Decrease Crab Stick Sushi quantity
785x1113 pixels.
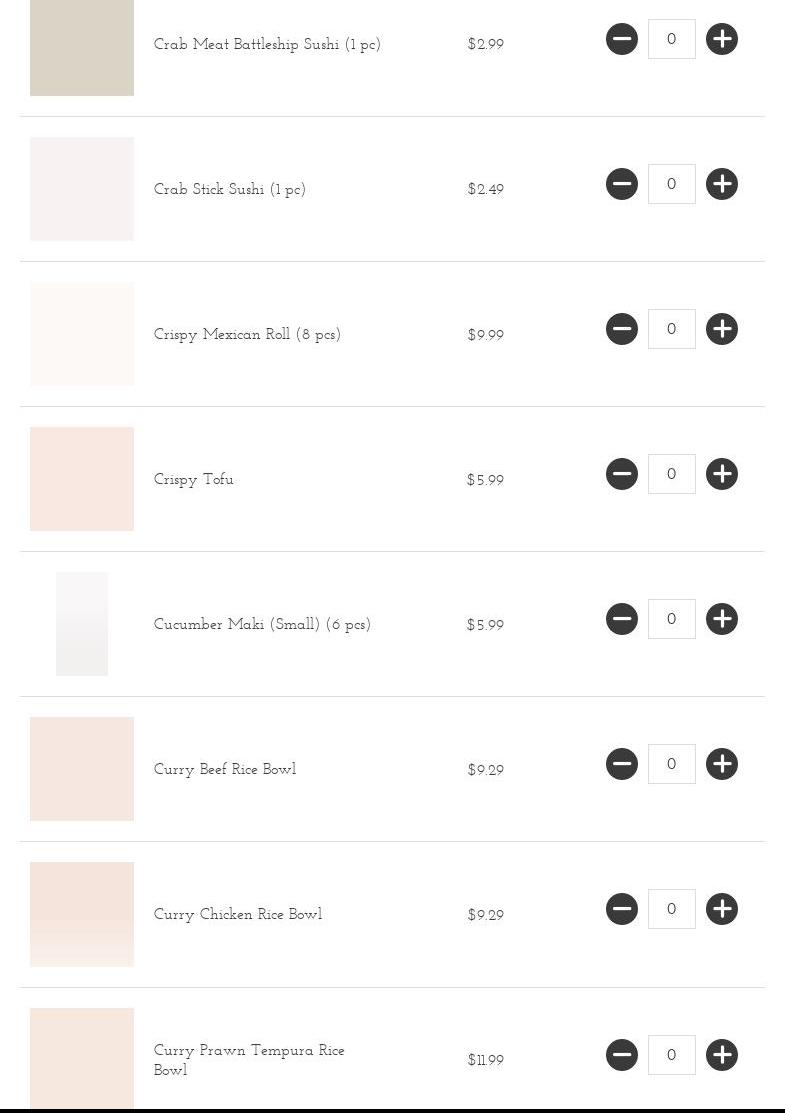pos(622,184)
